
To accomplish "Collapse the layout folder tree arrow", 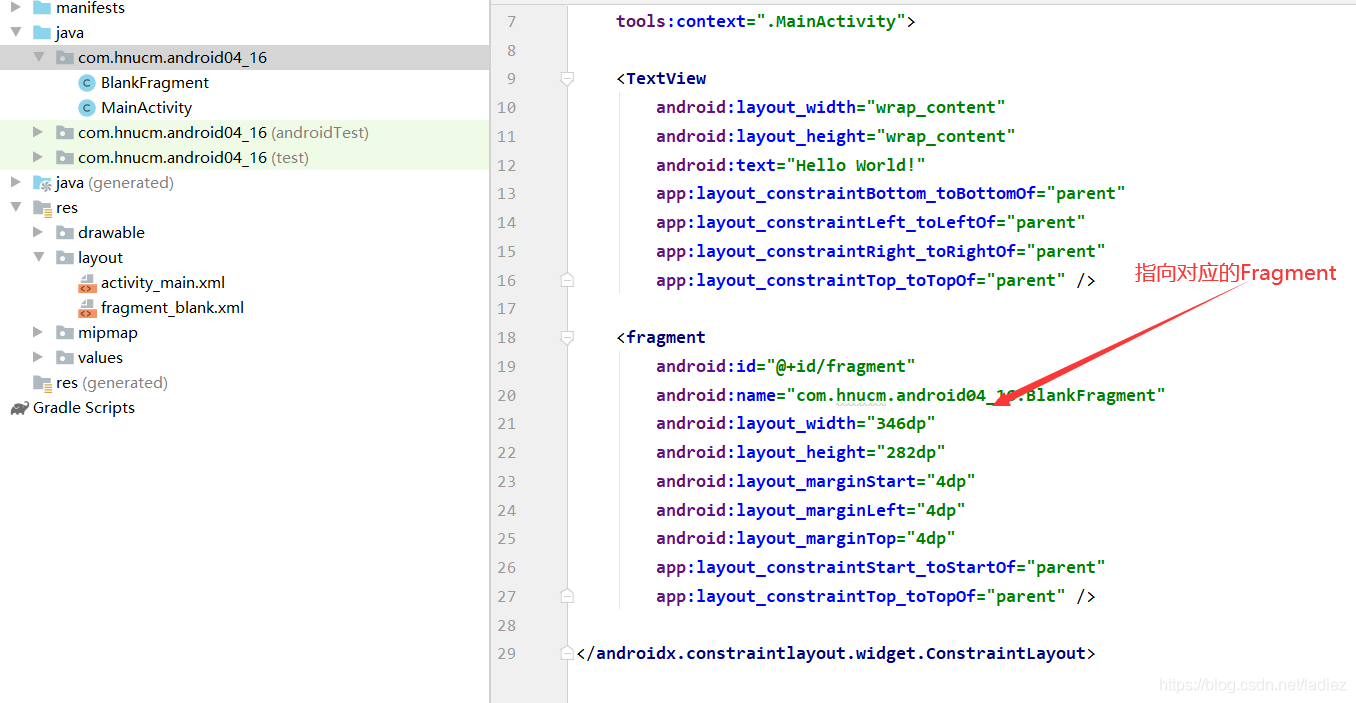I will [38, 258].
